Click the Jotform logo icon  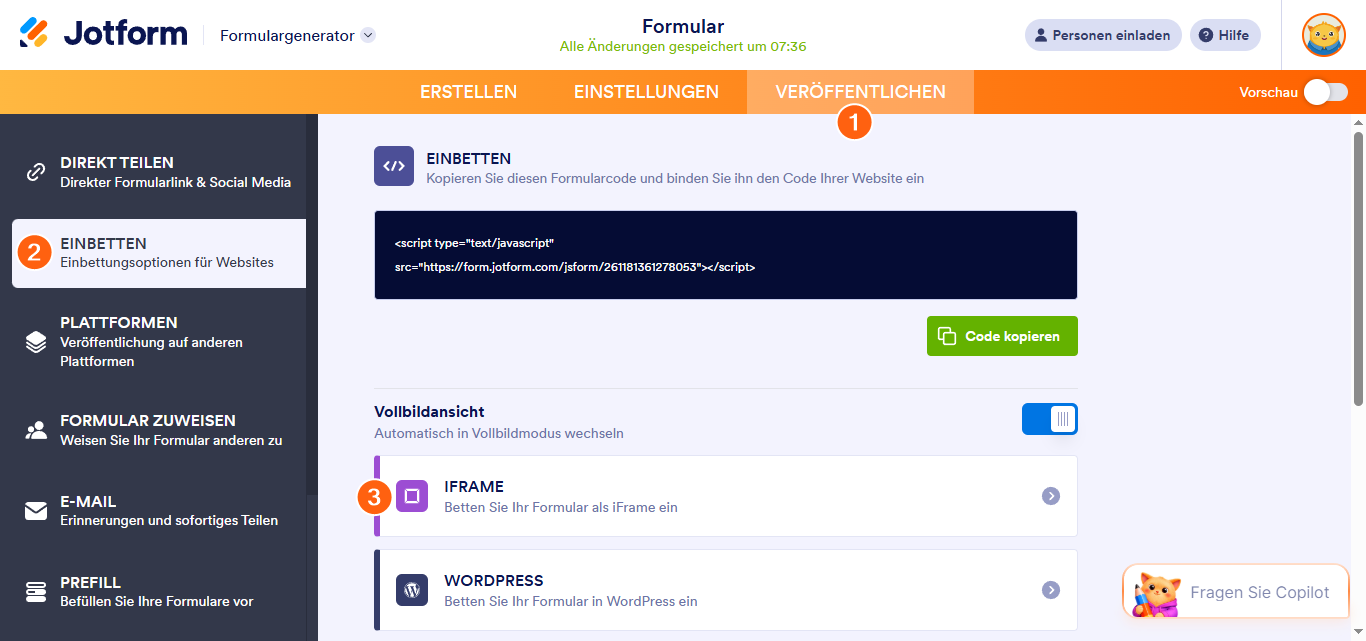point(34,33)
